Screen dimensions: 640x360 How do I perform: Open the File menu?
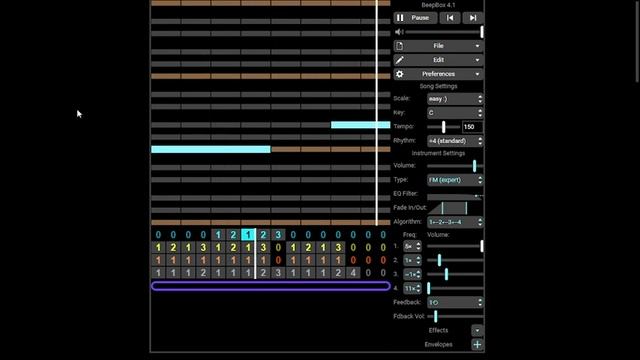click(438, 46)
